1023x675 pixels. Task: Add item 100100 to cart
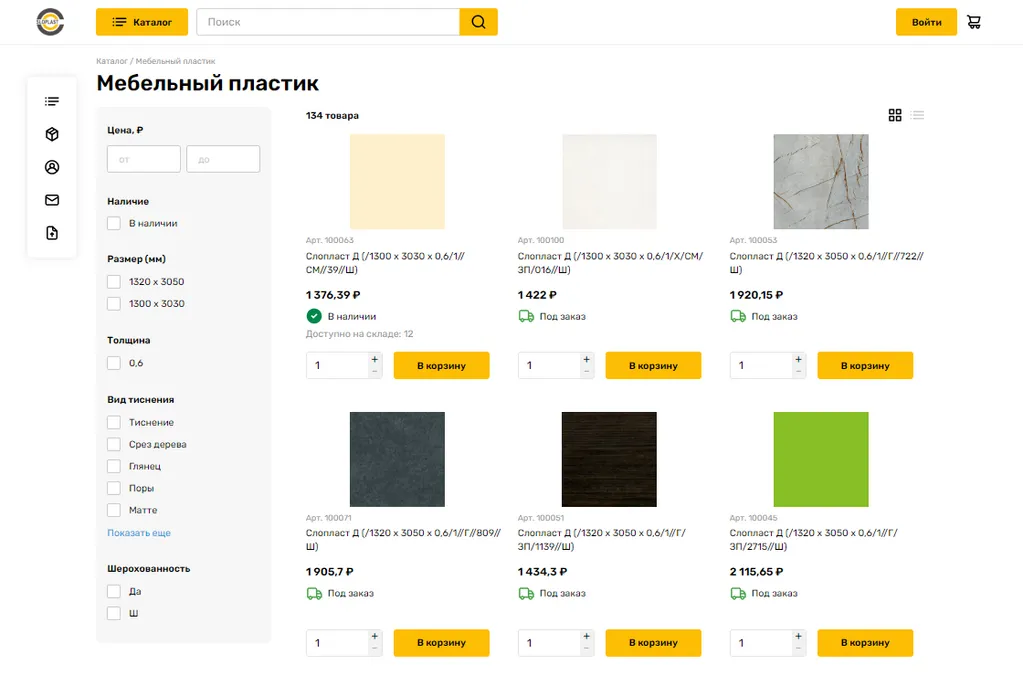pos(653,366)
